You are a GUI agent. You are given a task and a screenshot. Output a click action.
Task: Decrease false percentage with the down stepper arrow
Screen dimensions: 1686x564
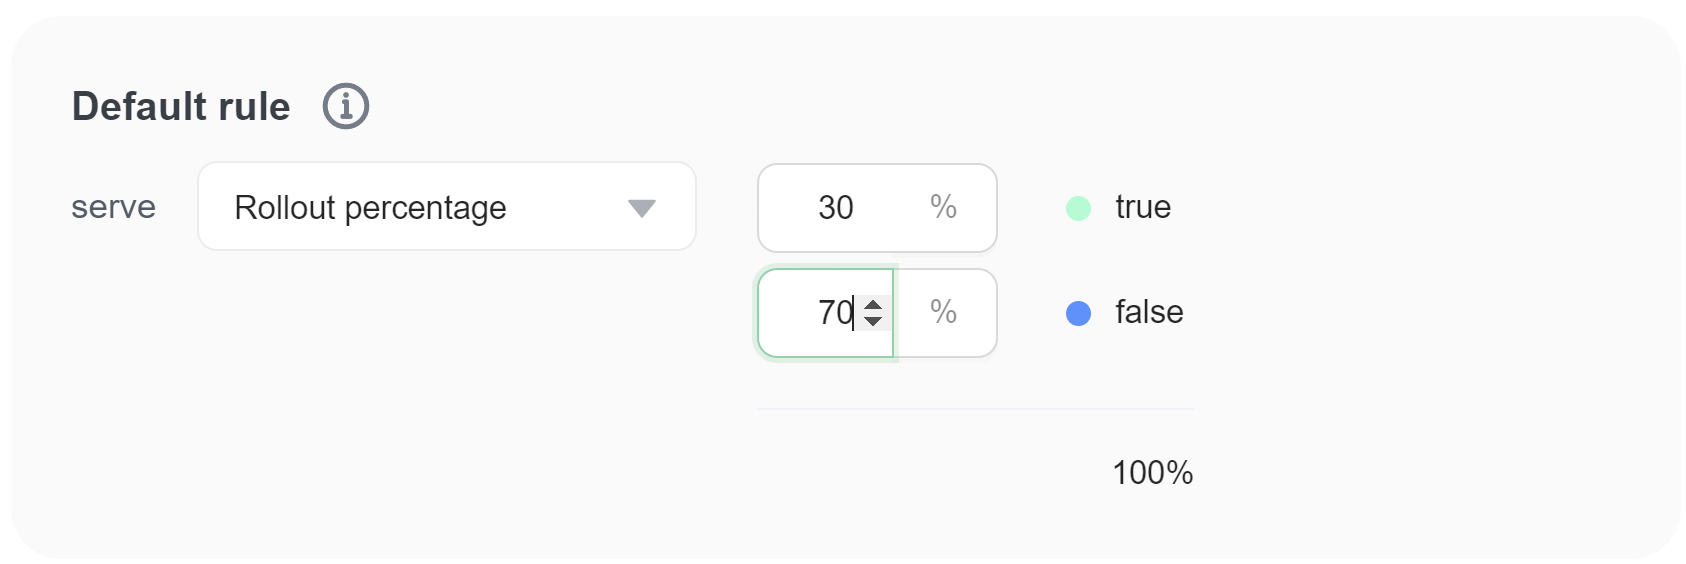(873, 321)
